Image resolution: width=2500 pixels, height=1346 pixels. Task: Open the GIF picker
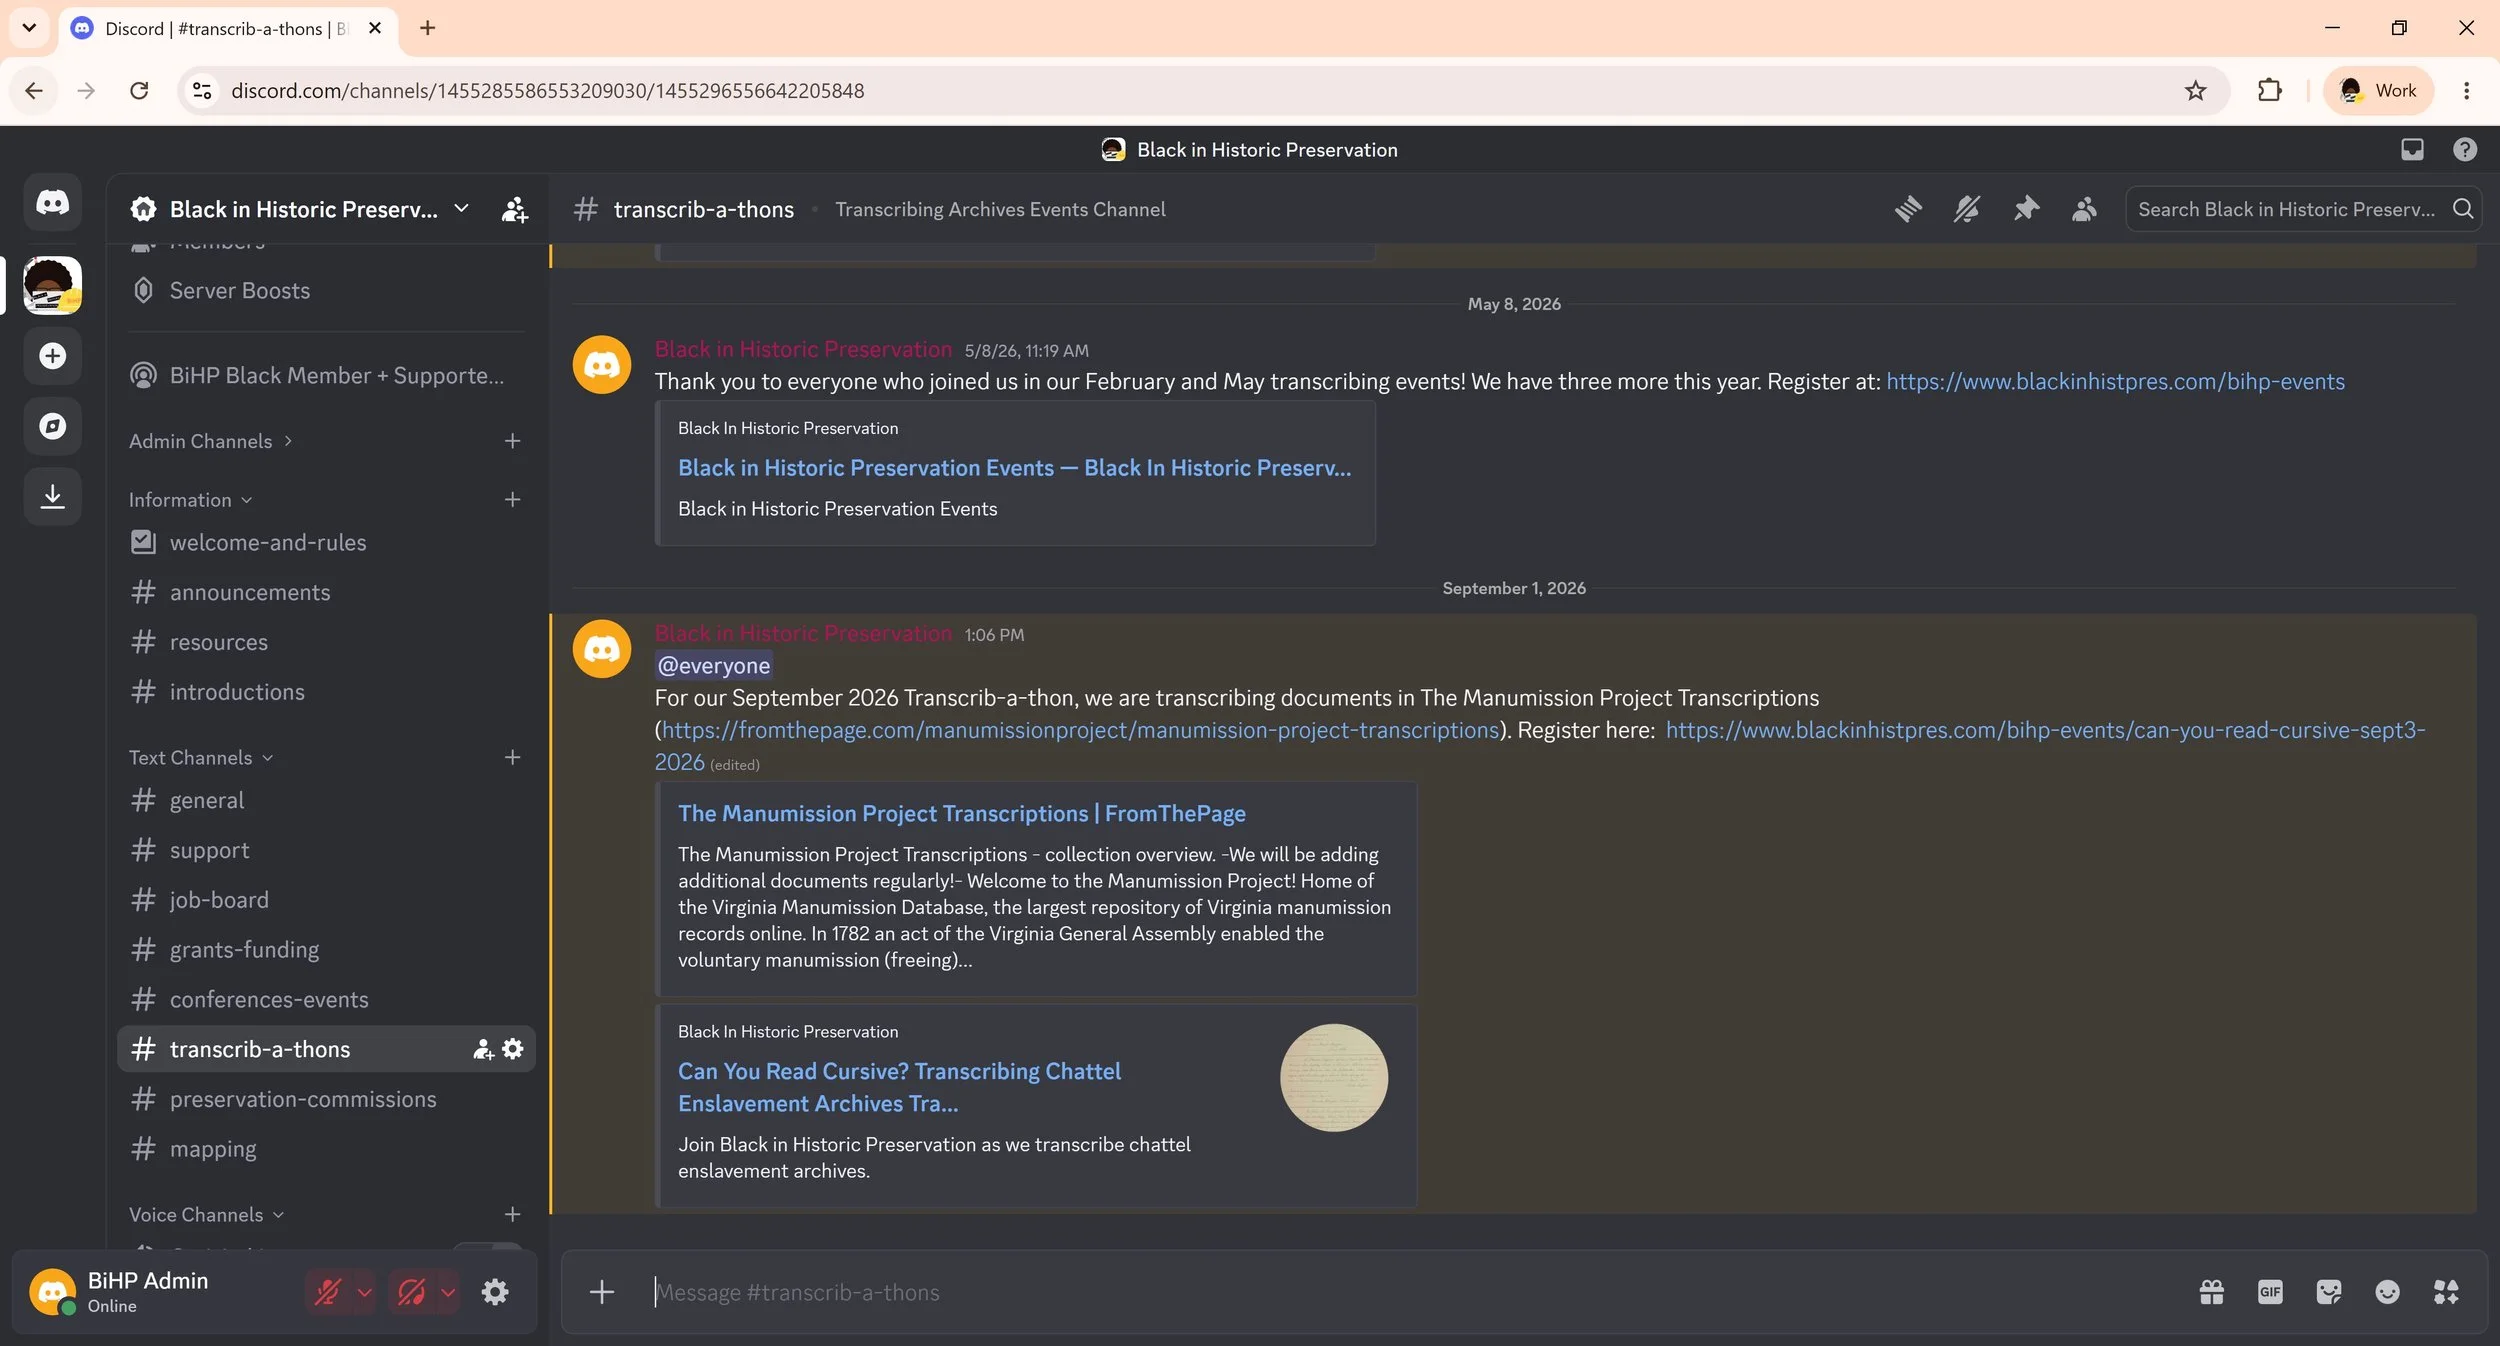coord(2270,1292)
